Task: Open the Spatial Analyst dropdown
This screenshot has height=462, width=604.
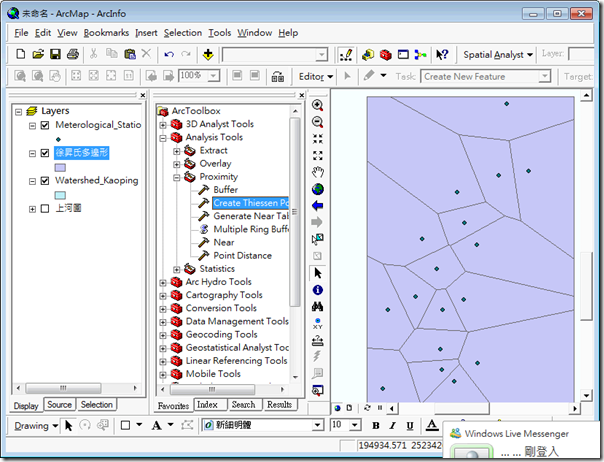Action: [498, 55]
